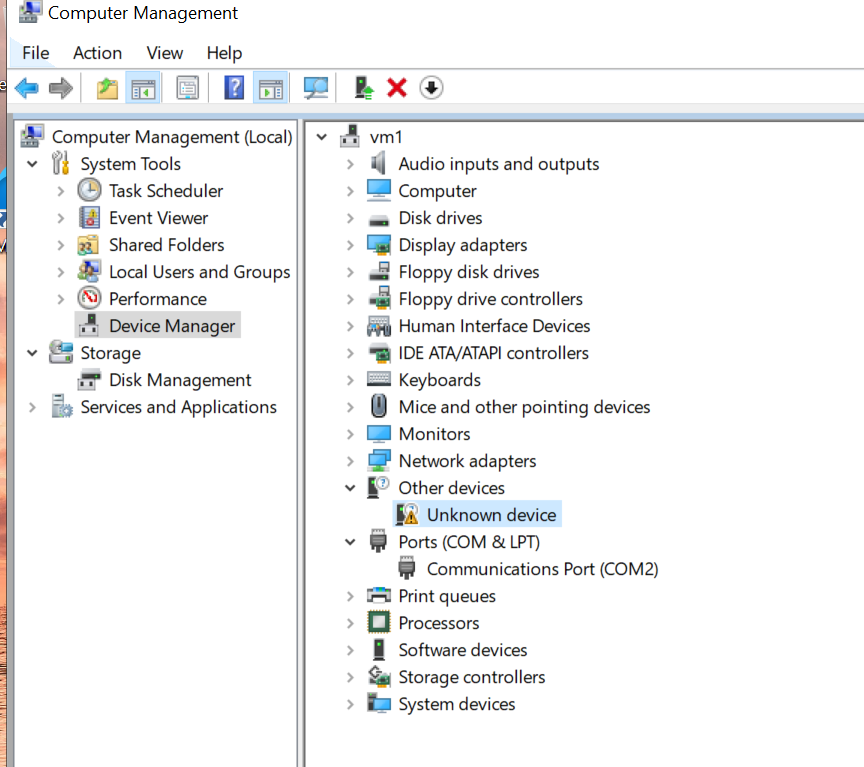Expand the Monitors category

tap(350, 434)
